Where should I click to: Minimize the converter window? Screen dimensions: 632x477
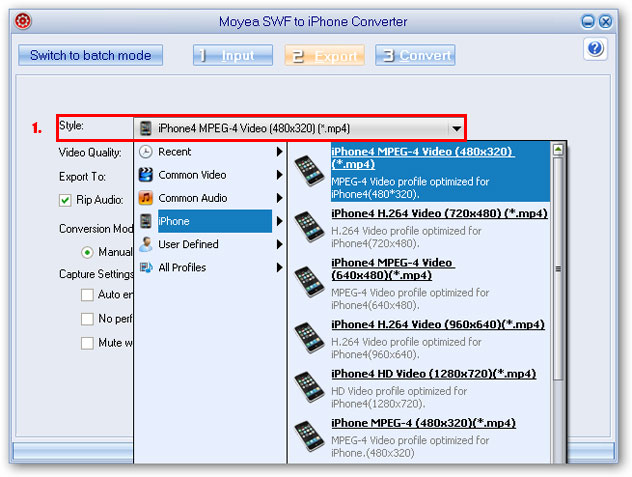[588, 21]
